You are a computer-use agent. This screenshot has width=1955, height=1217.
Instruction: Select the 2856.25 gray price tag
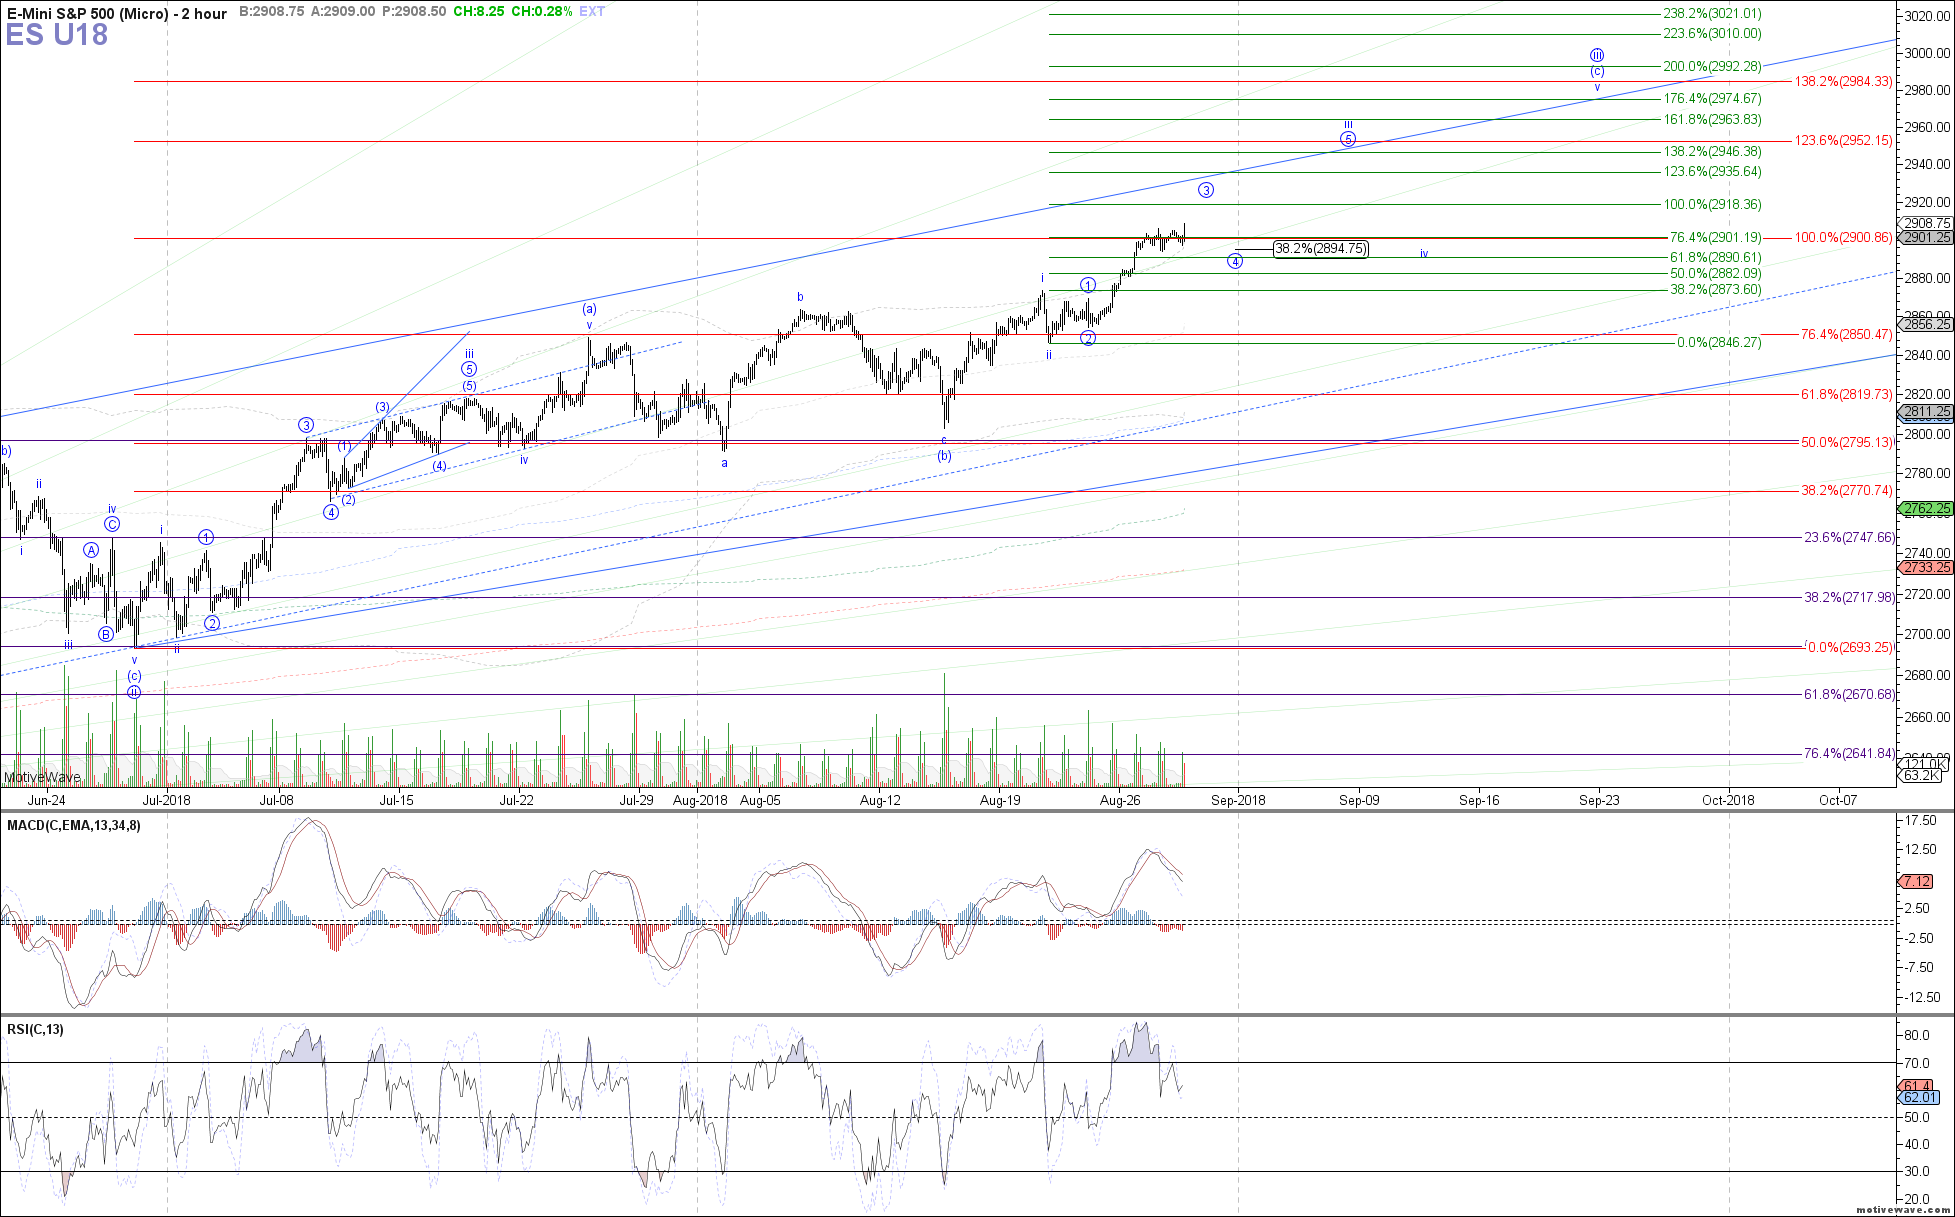pyautogui.click(x=1926, y=325)
